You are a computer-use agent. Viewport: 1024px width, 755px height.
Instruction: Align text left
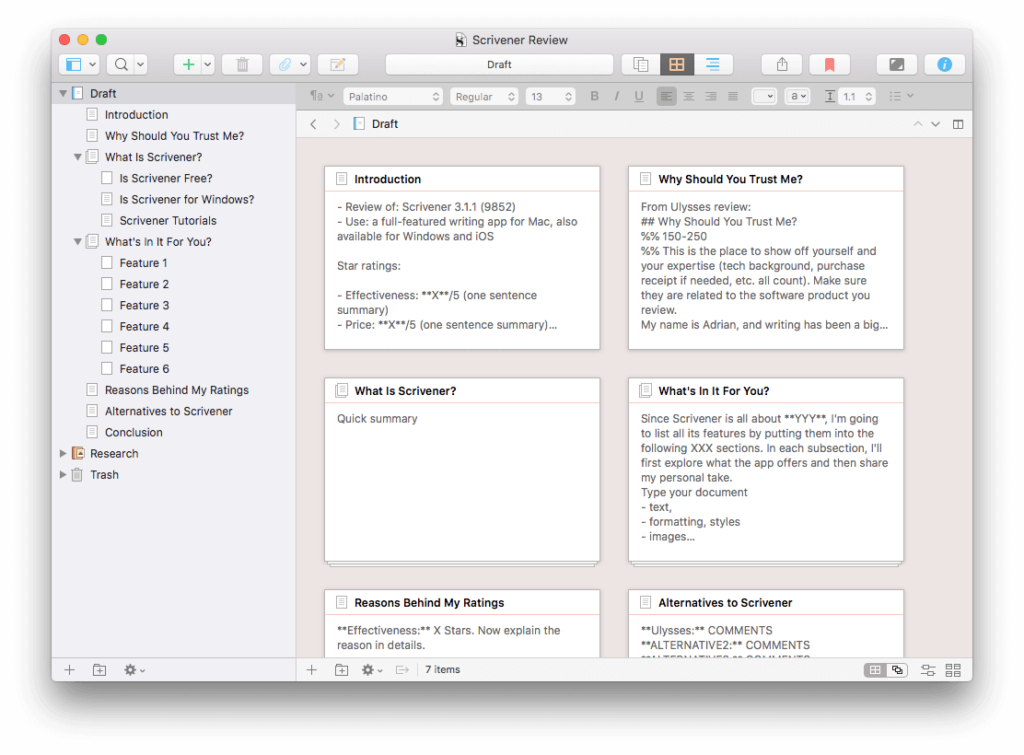click(666, 96)
